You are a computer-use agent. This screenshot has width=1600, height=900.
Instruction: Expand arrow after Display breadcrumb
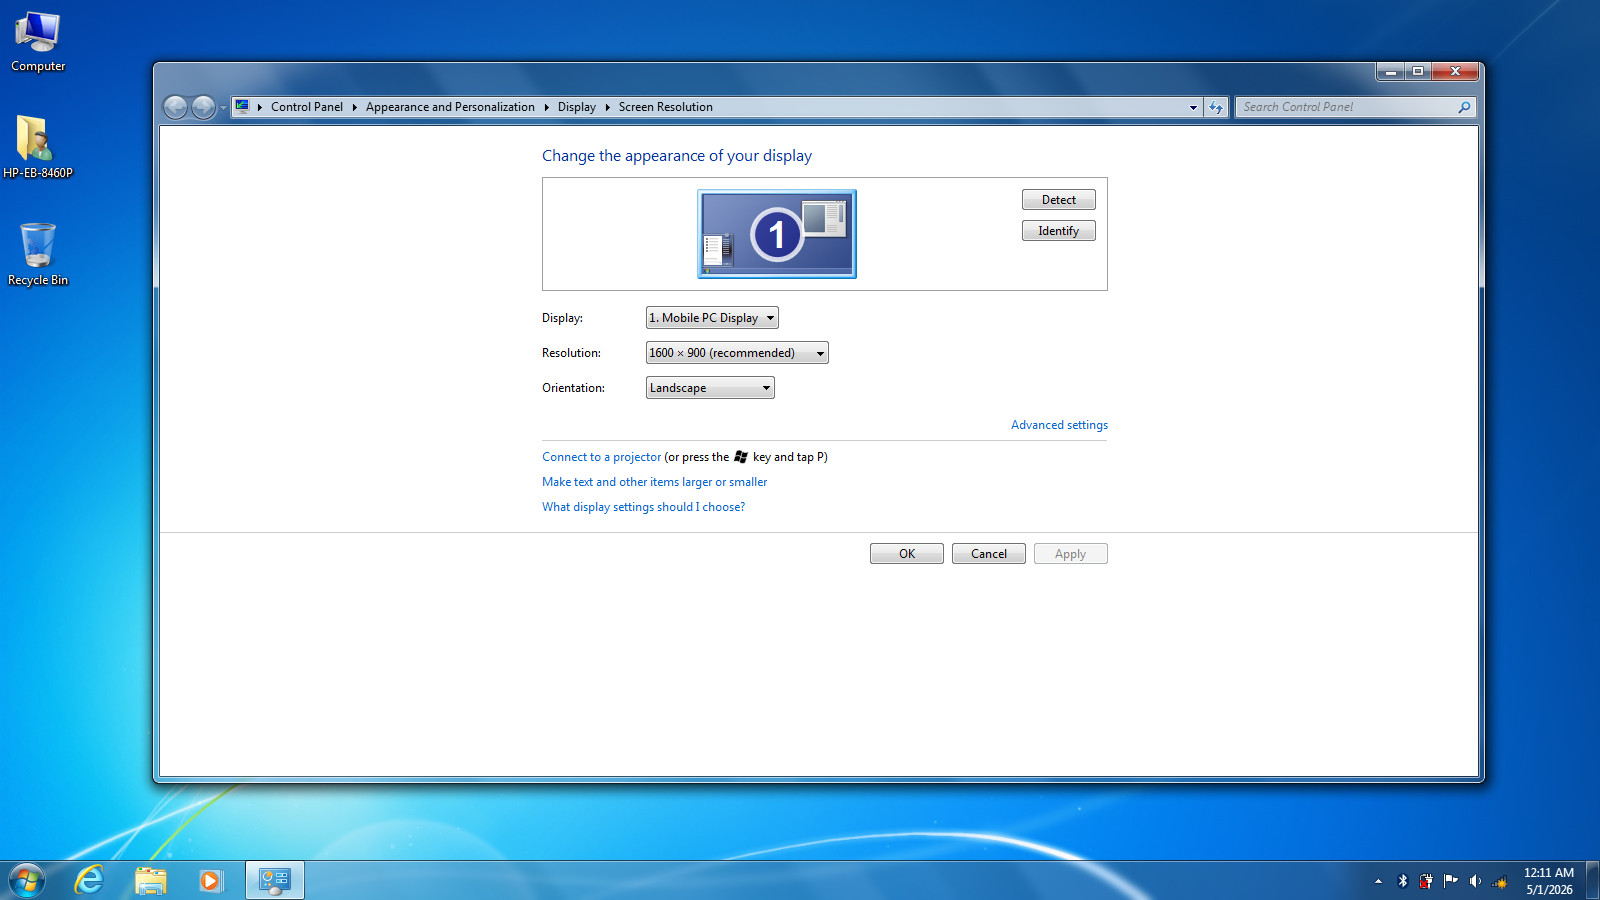[x=607, y=107]
